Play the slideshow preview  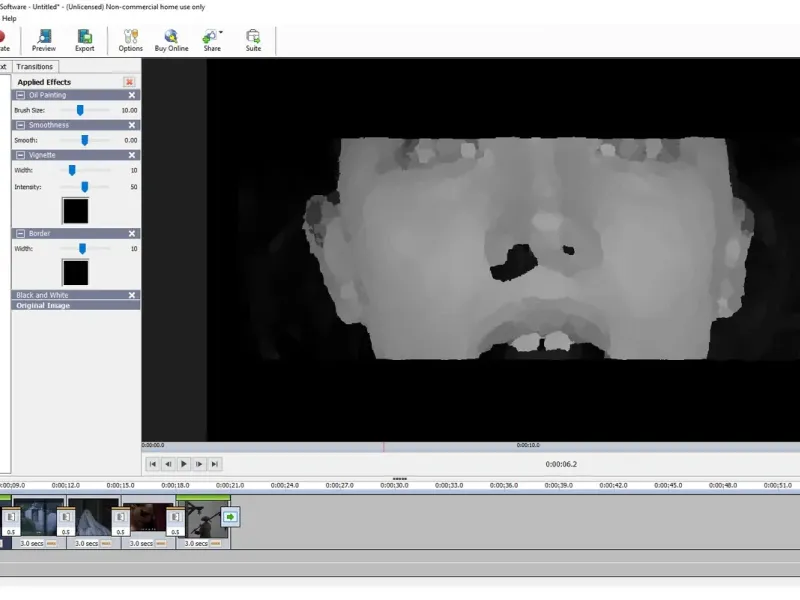[x=184, y=464]
